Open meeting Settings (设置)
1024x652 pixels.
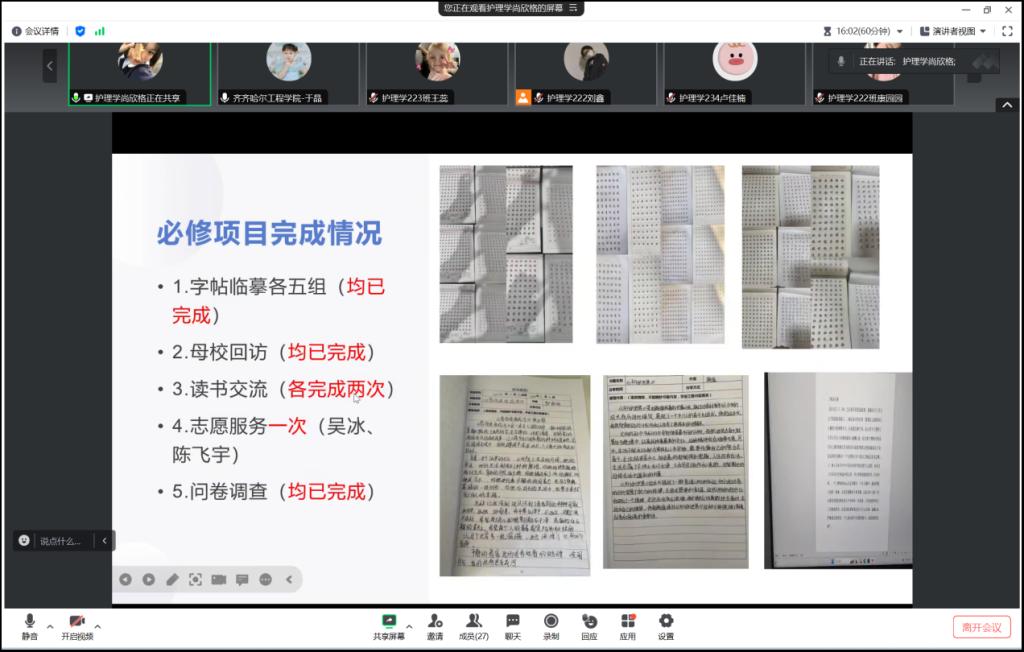[x=666, y=626]
